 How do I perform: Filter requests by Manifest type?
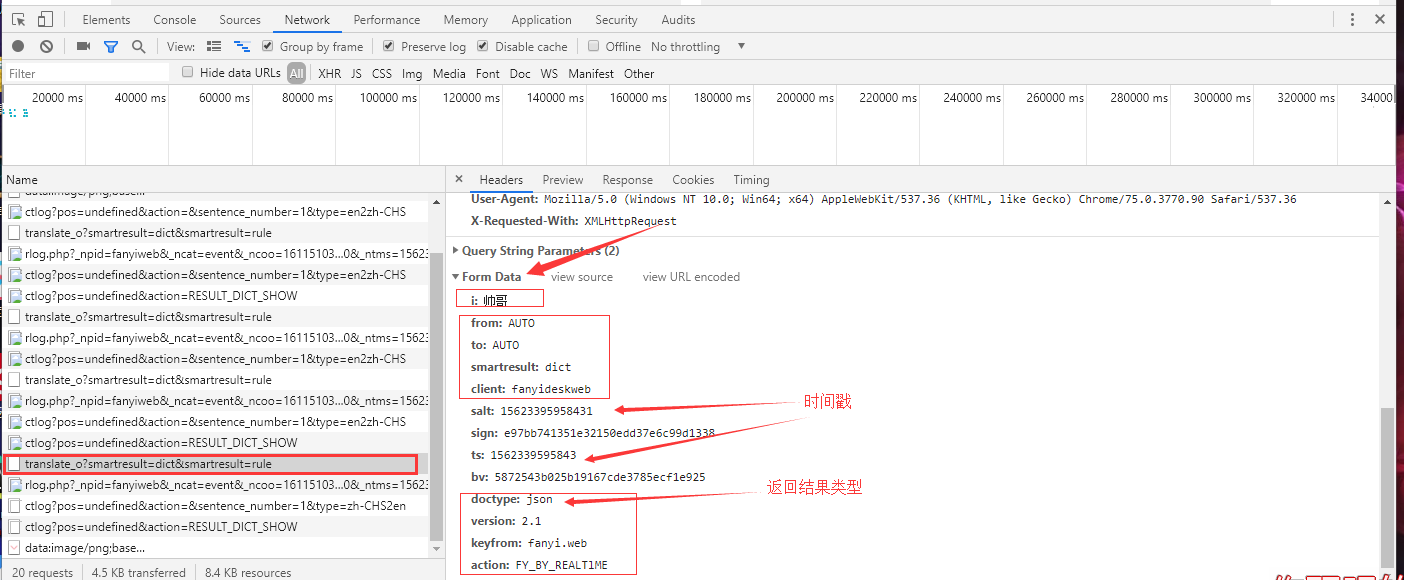point(591,73)
